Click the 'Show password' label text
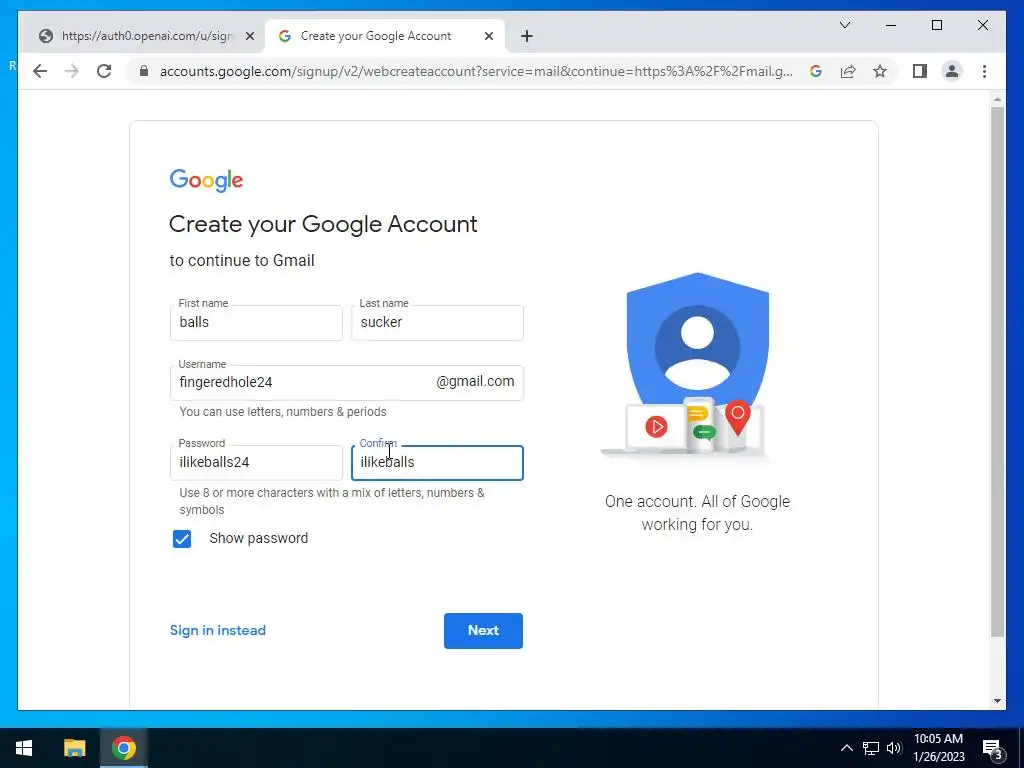 259,539
